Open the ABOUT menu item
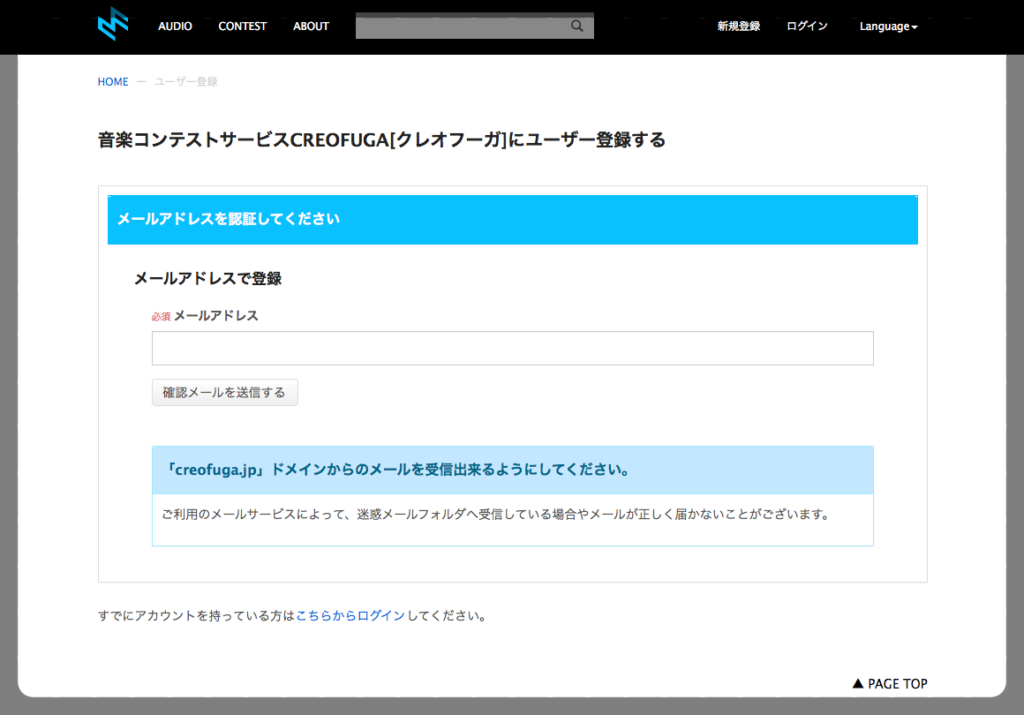The width and height of the screenshot is (1024, 715). [311, 26]
